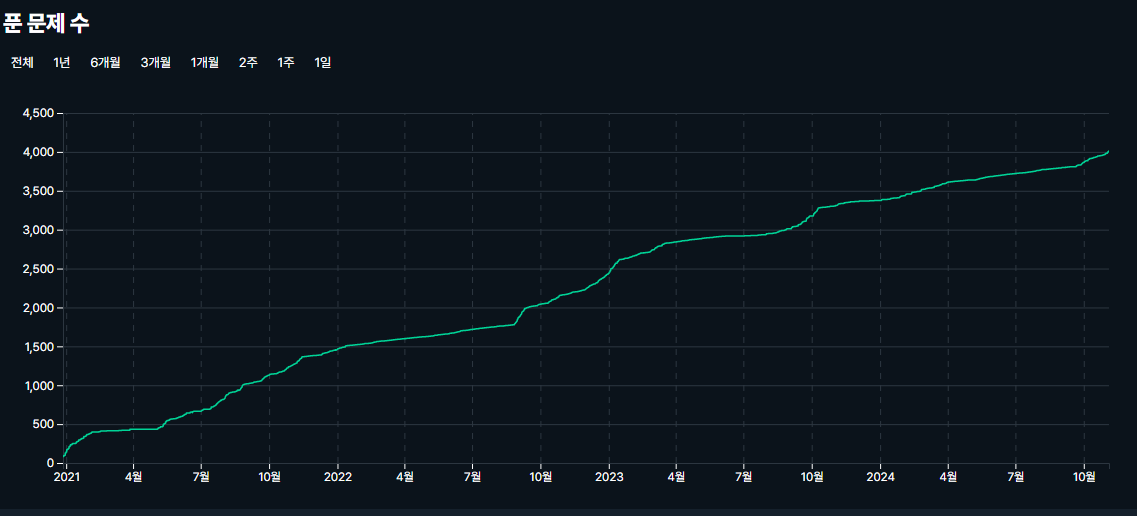The width and height of the screenshot is (1137, 516).
Task: Switch to the 1주 view
Action: 286,62
